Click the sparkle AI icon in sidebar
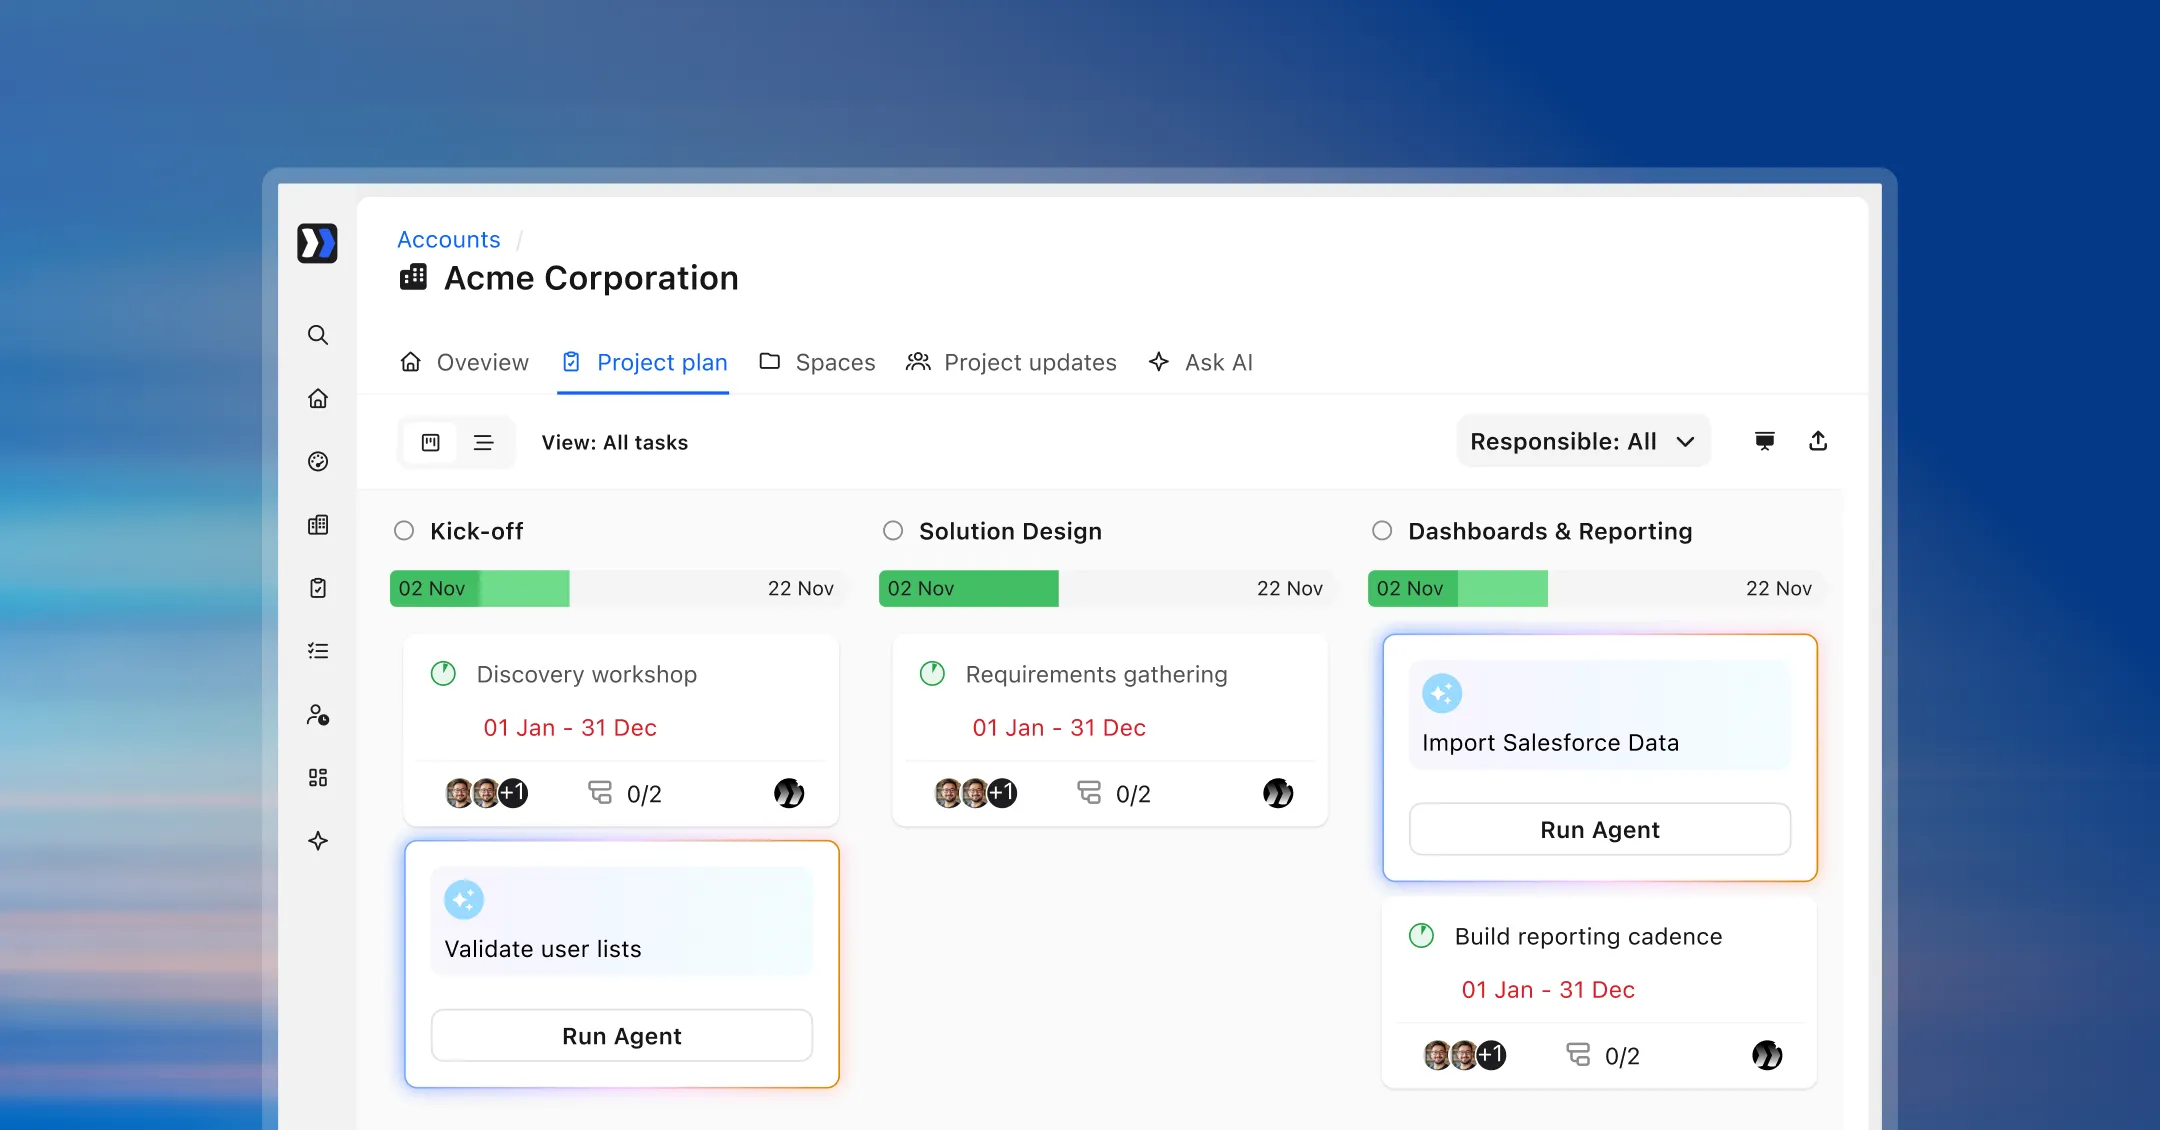This screenshot has width=2160, height=1130. coord(318,841)
